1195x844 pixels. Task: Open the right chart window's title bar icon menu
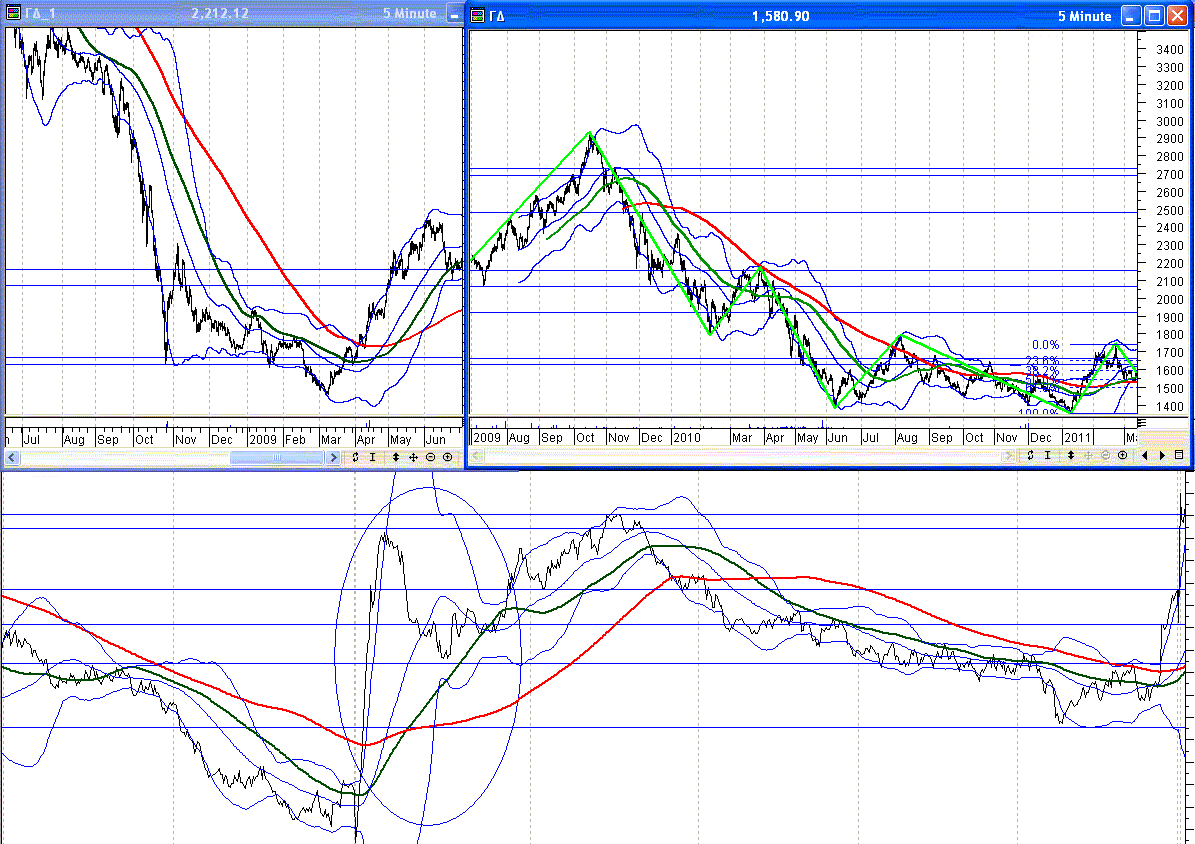click(479, 16)
